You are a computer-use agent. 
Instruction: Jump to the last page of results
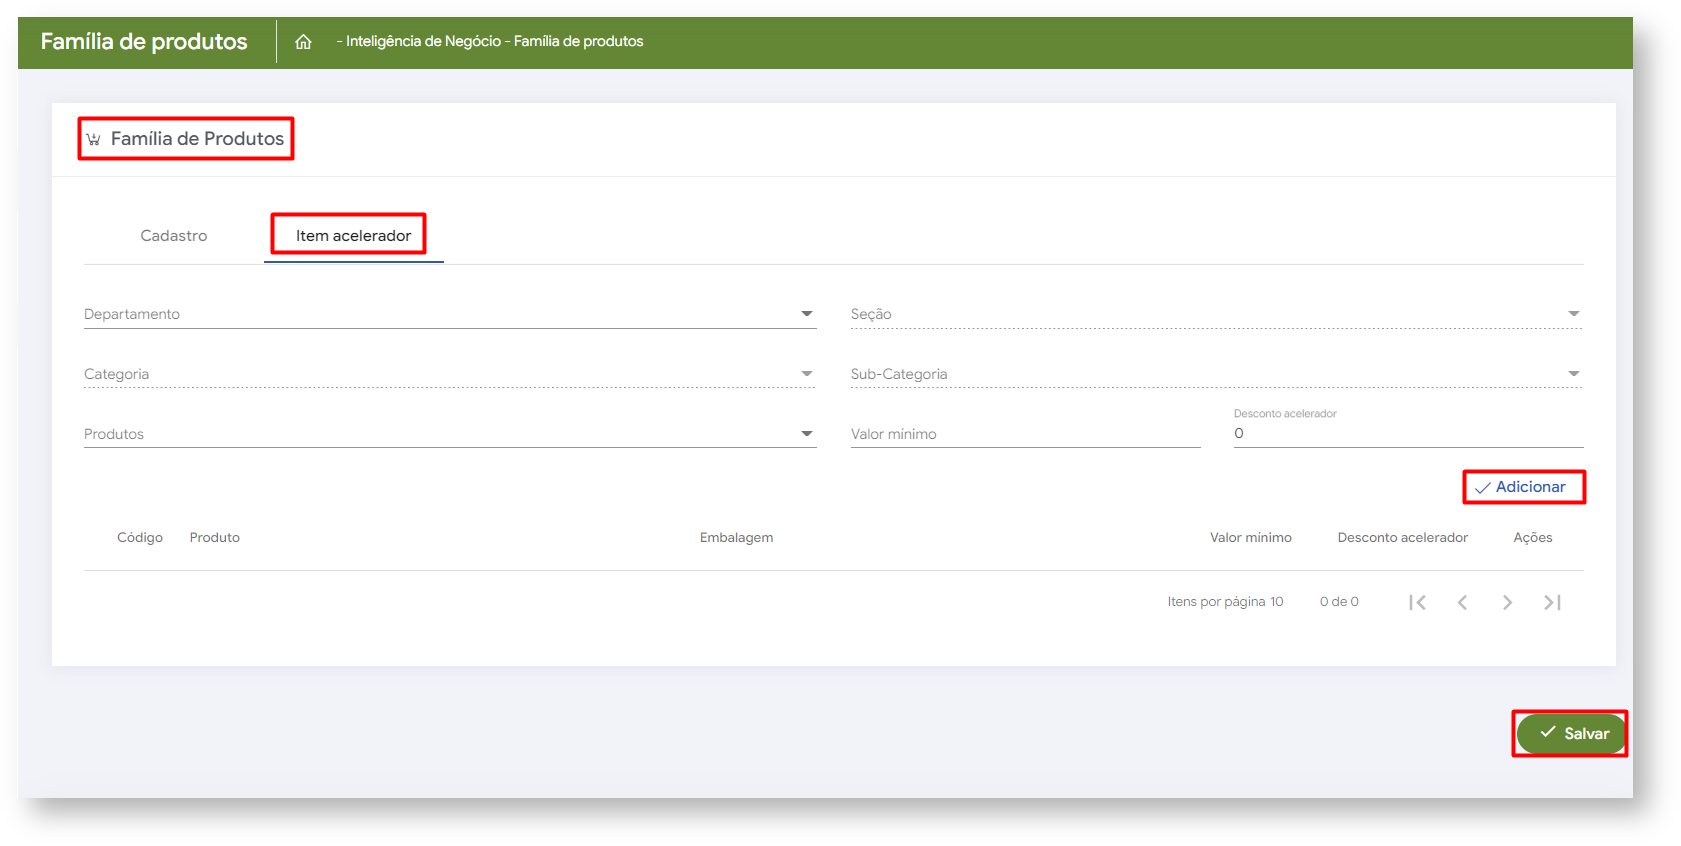point(1552,602)
